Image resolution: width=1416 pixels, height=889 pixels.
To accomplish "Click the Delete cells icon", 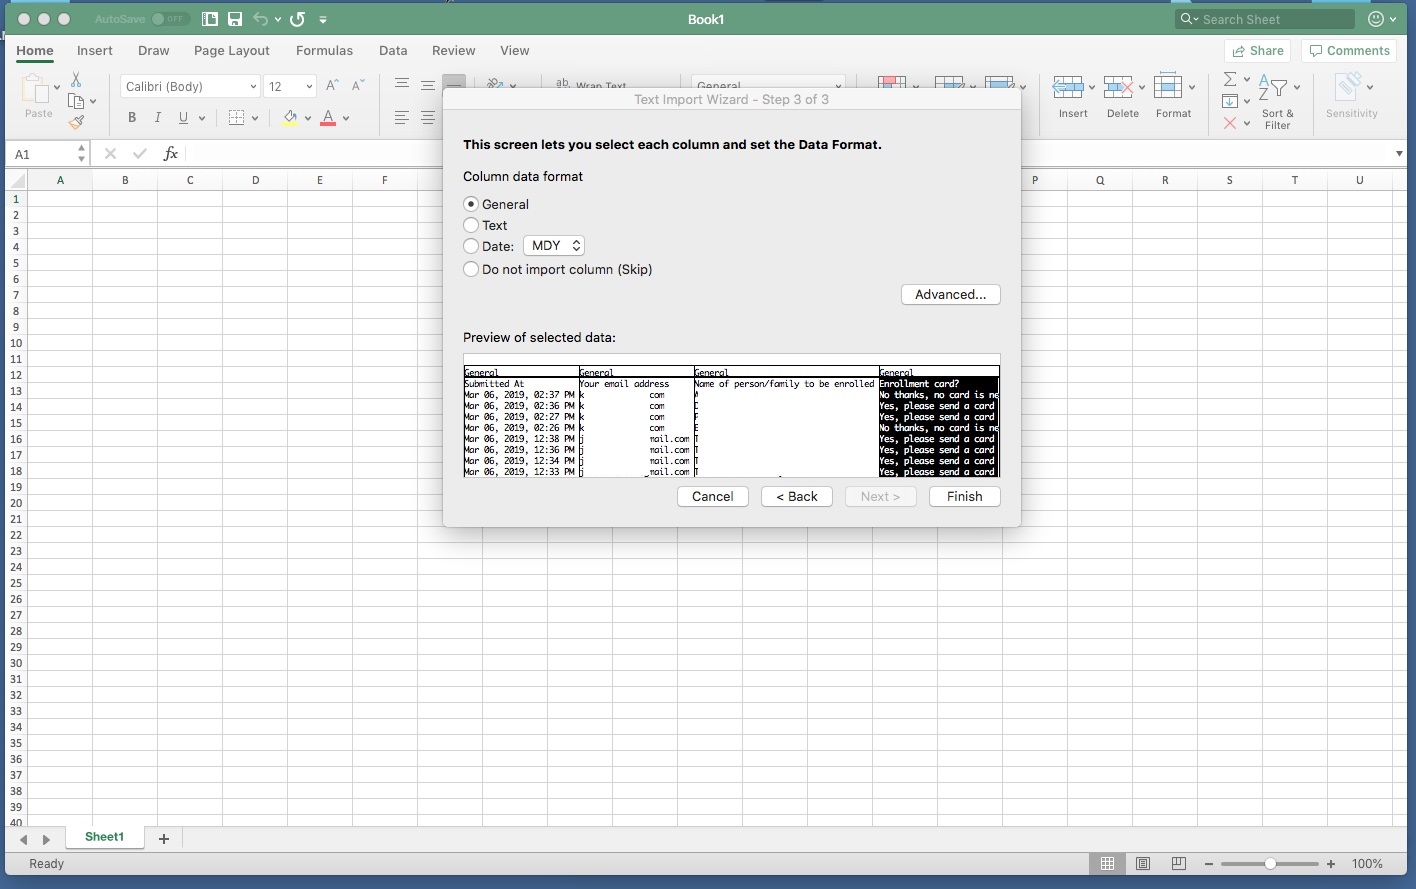I will (x=1118, y=87).
